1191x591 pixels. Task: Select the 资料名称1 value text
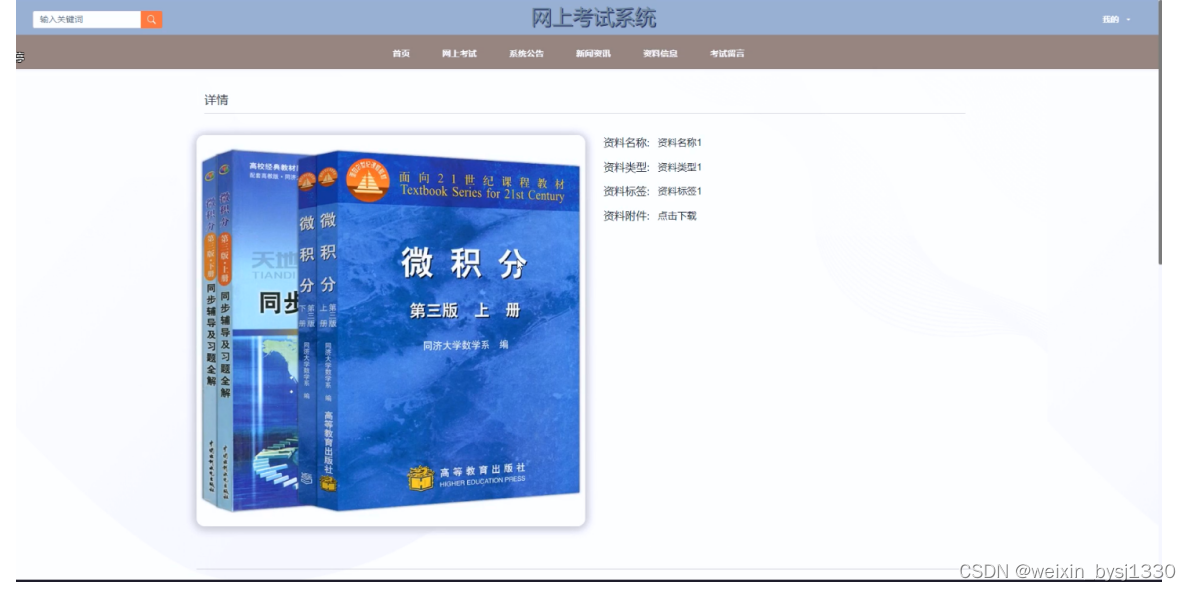coord(680,143)
